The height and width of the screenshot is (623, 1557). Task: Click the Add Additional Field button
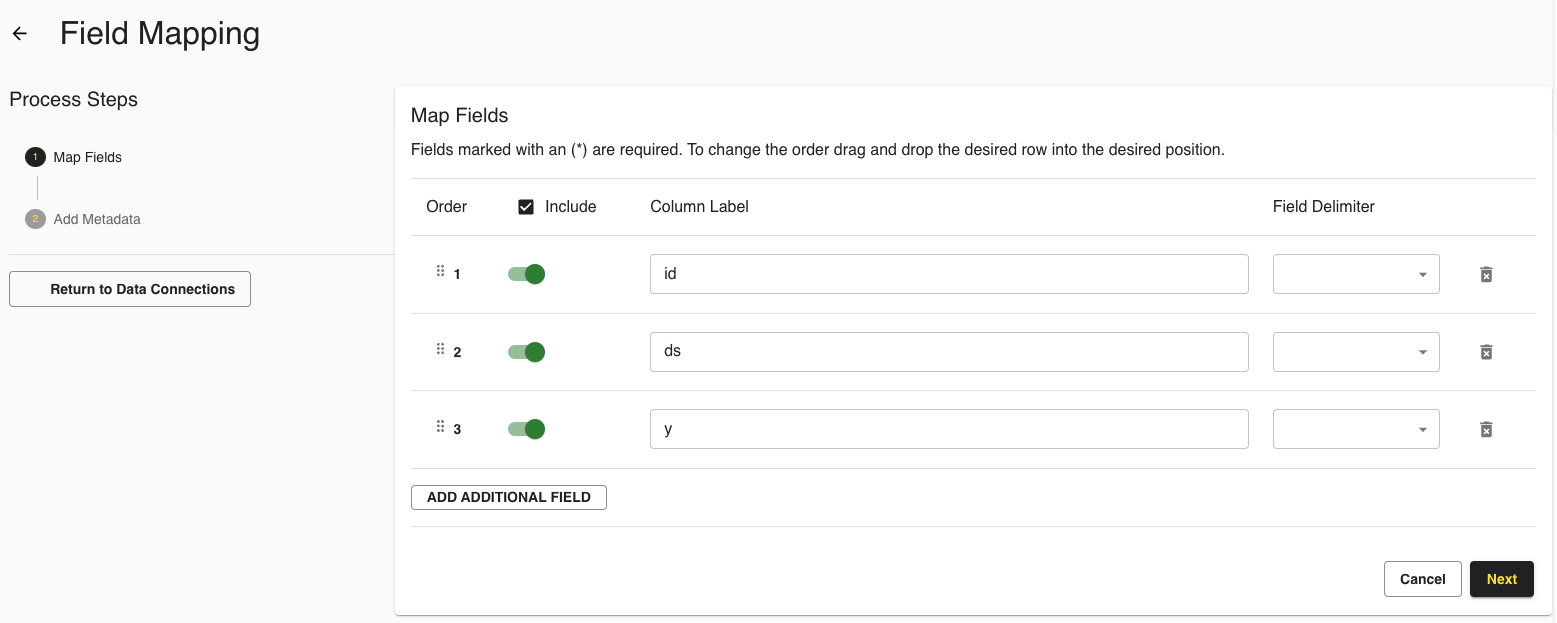click(x=508, y=497)
